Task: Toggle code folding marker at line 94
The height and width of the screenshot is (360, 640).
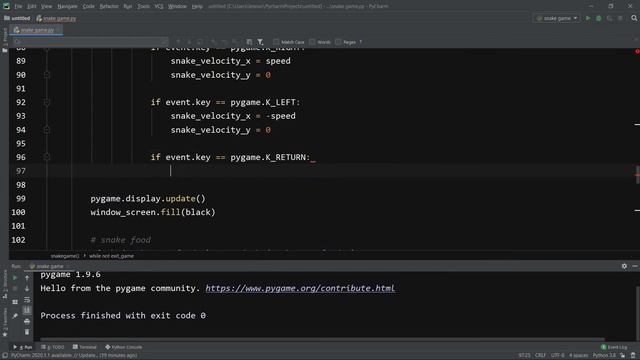Action: tap(47, 130)
